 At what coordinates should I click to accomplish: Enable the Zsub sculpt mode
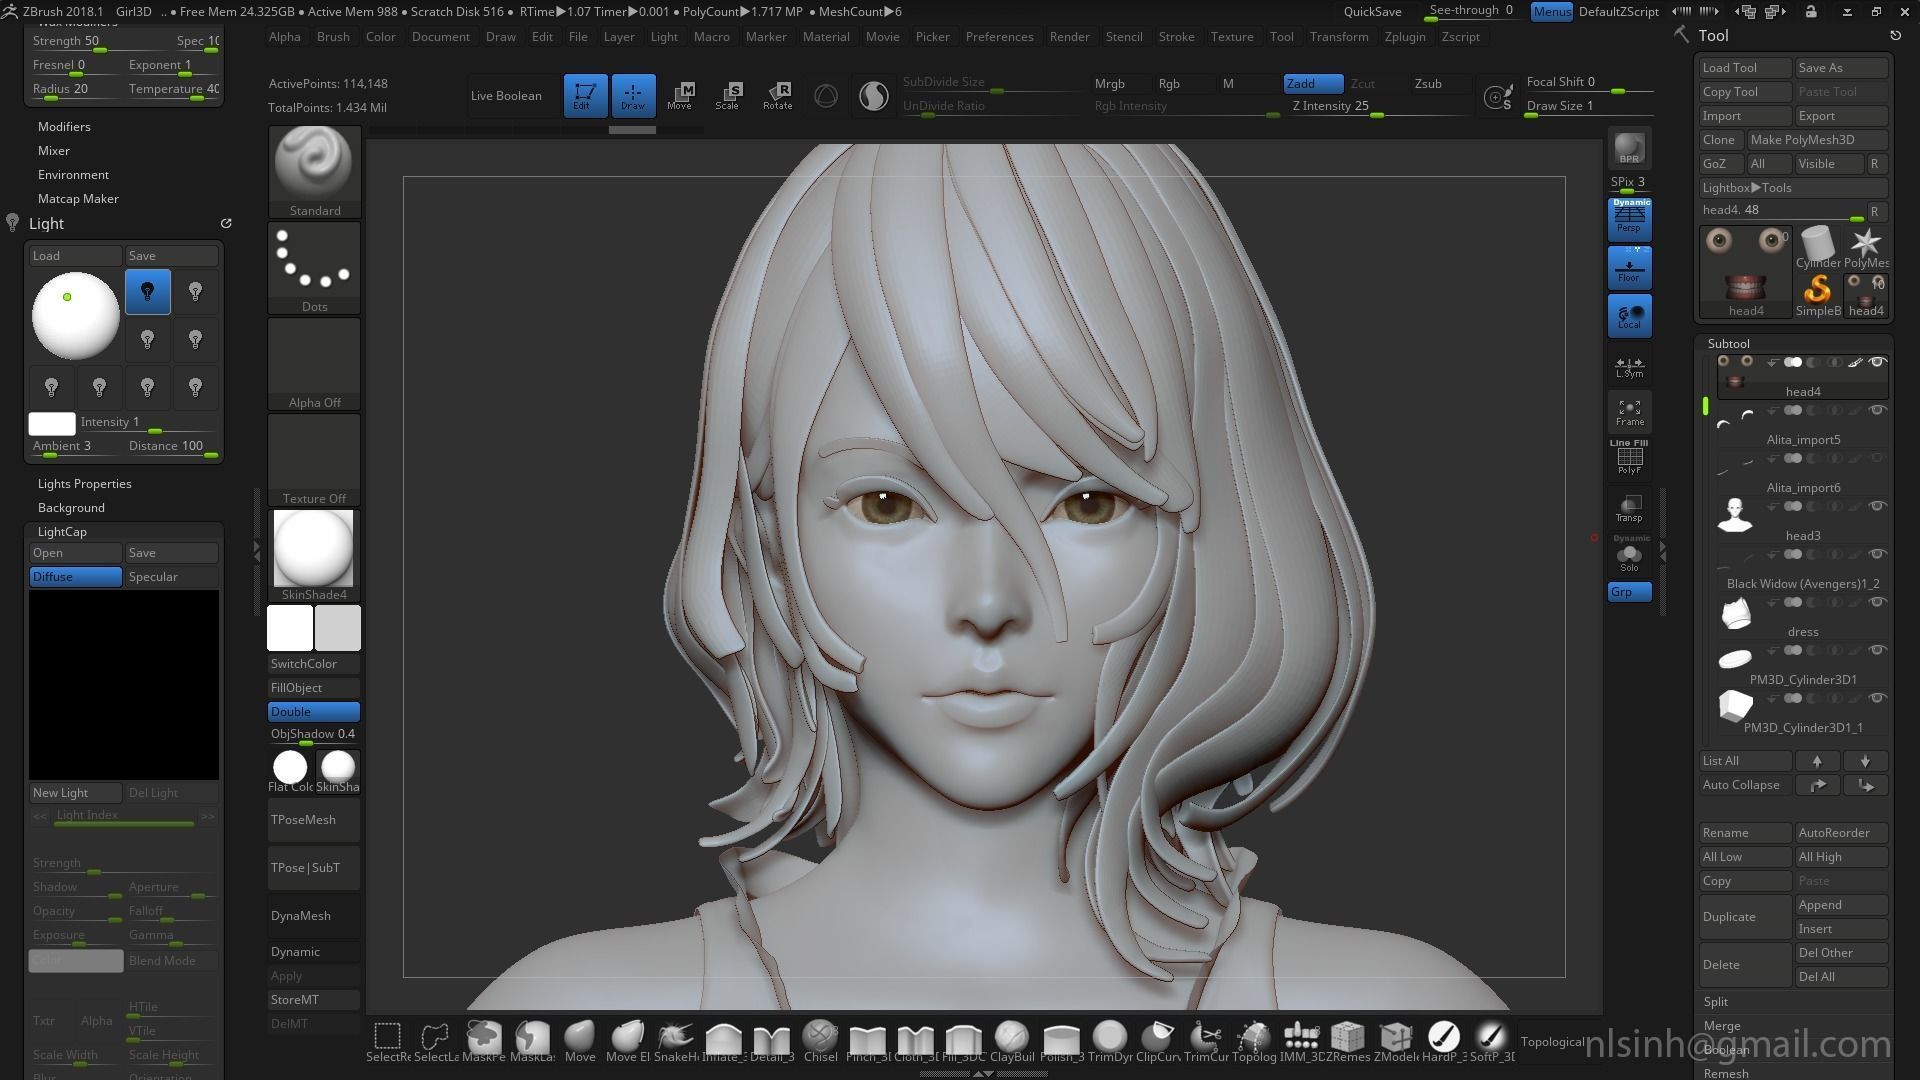(x=1428, y=84)
